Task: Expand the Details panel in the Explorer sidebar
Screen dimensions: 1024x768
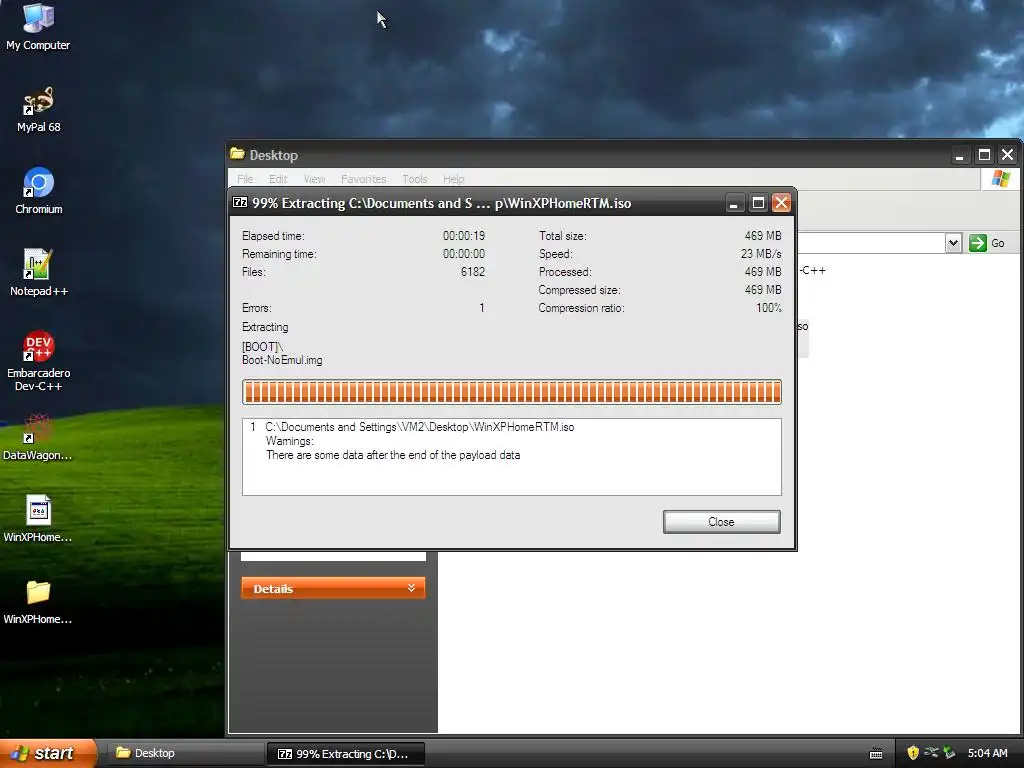Action: point(333,588)
